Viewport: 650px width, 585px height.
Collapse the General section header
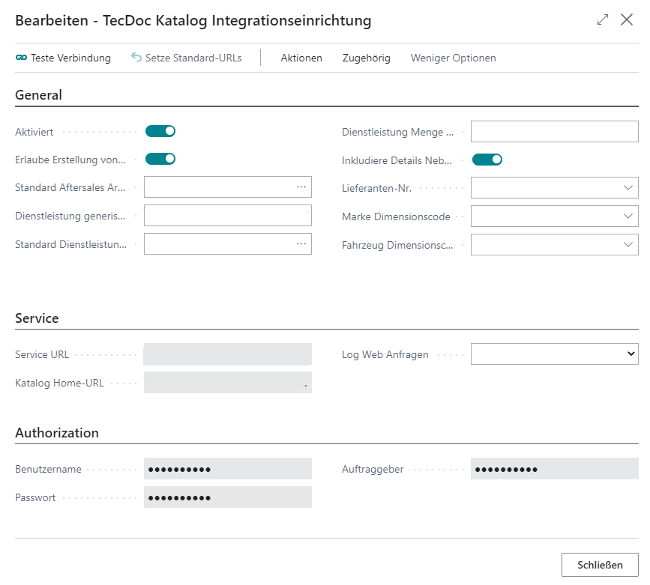click(x=39, y=95)
